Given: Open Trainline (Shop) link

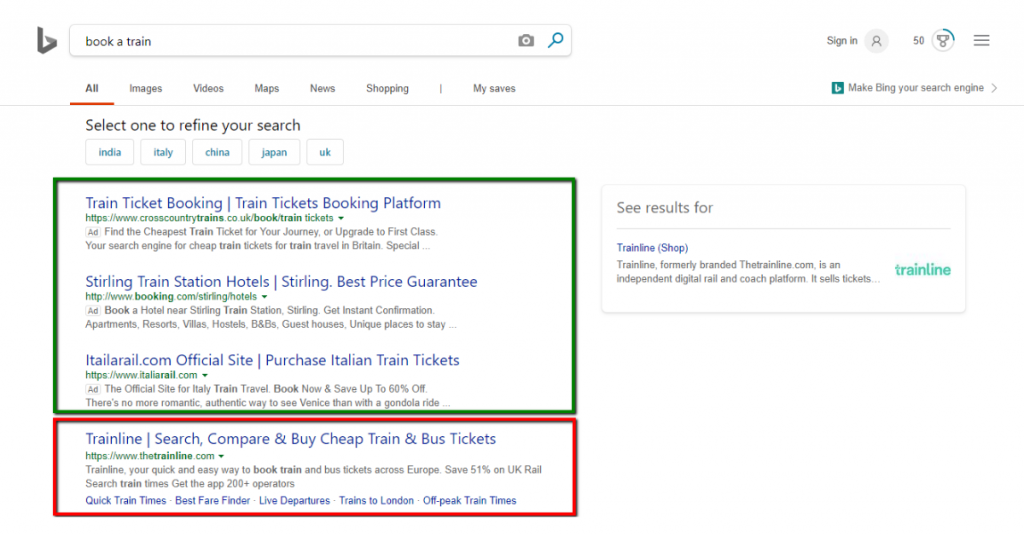Looking at the screenshot, I should point(652,248).
